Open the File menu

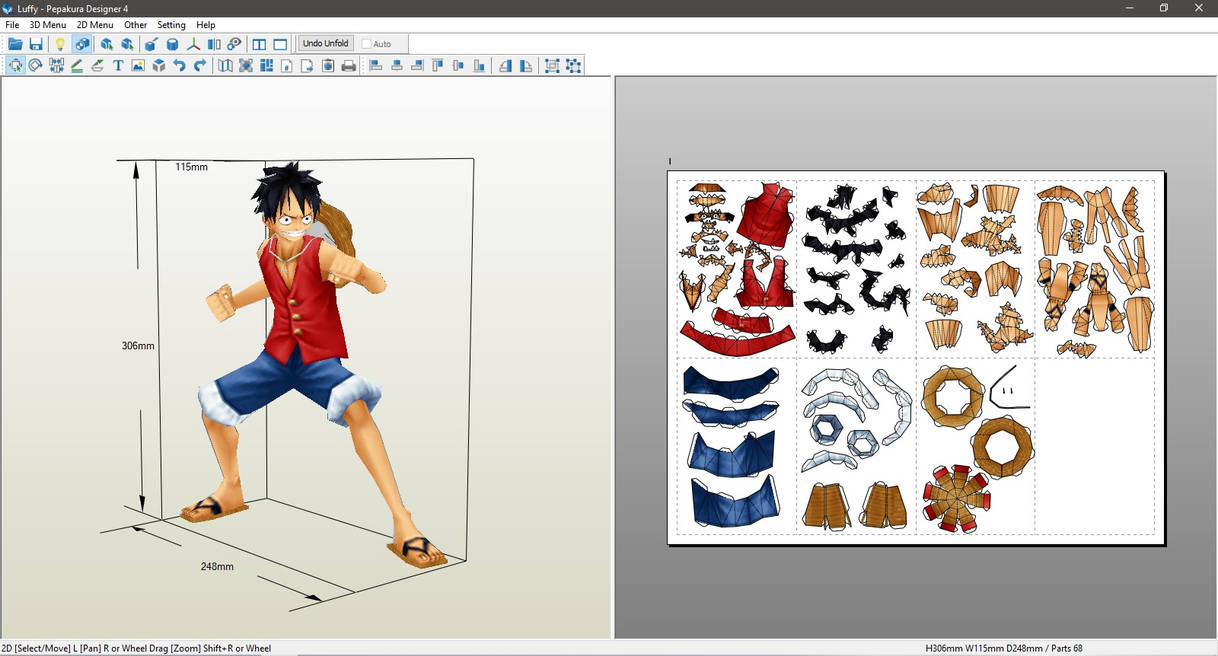[x=12, y=25]
